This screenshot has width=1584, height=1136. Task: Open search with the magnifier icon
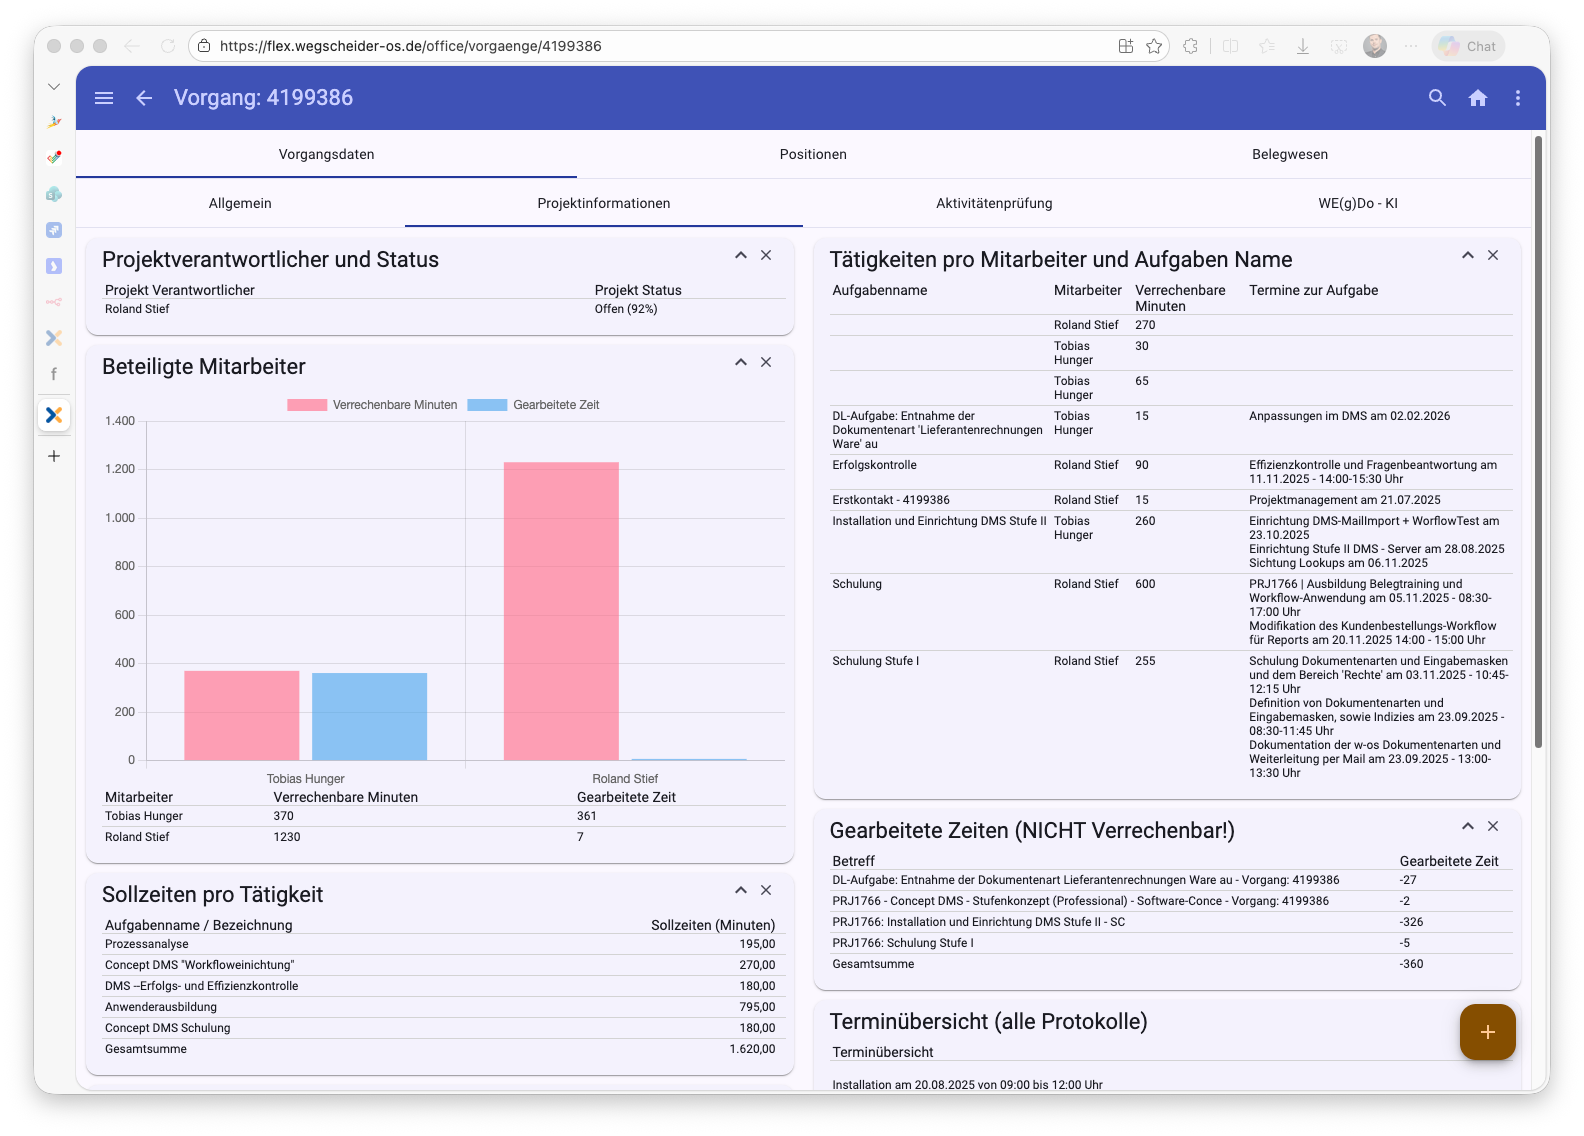[1437, 98]
